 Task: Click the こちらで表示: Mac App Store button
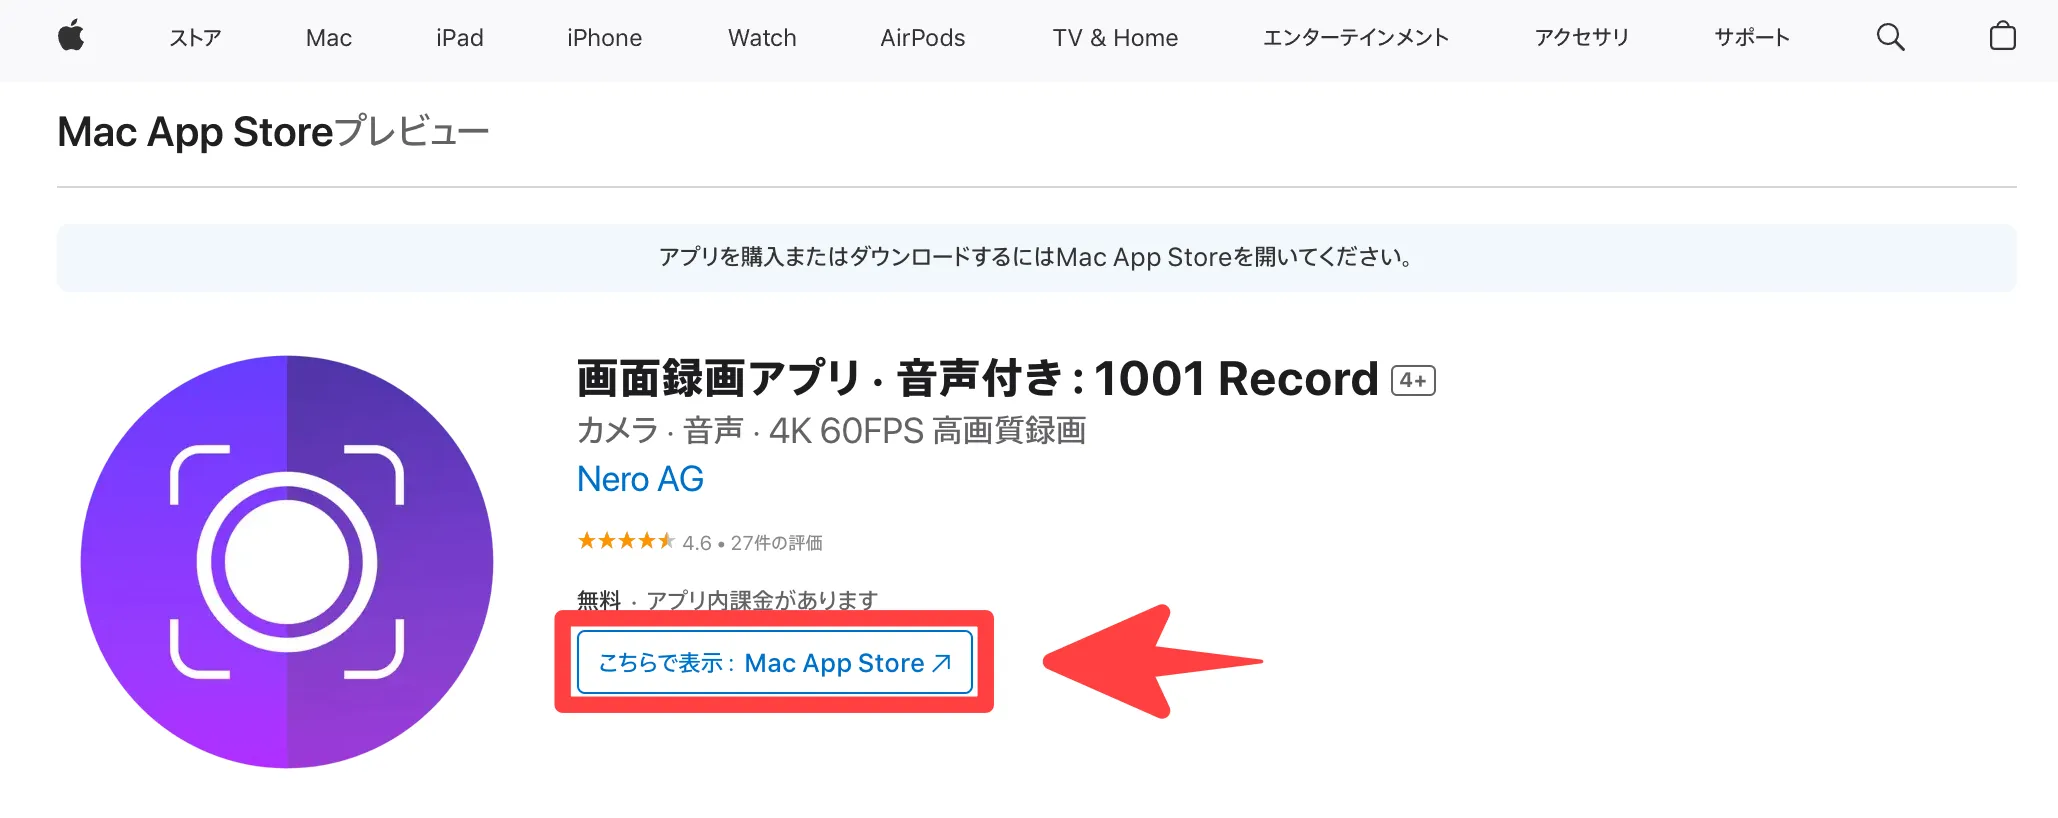[774, 662]
